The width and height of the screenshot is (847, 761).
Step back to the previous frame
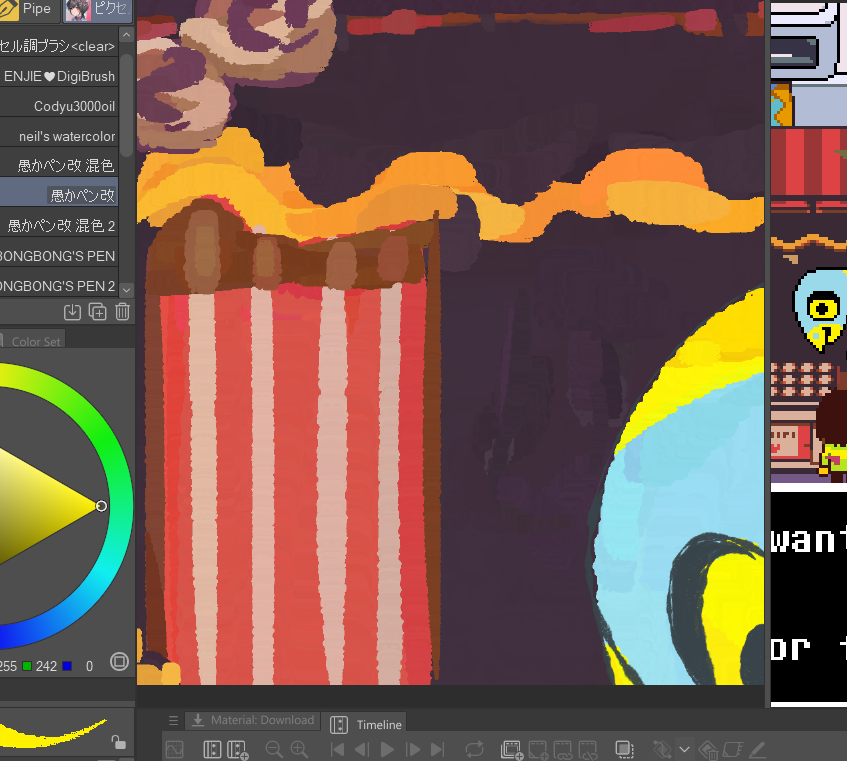click(x=361, y=749)
